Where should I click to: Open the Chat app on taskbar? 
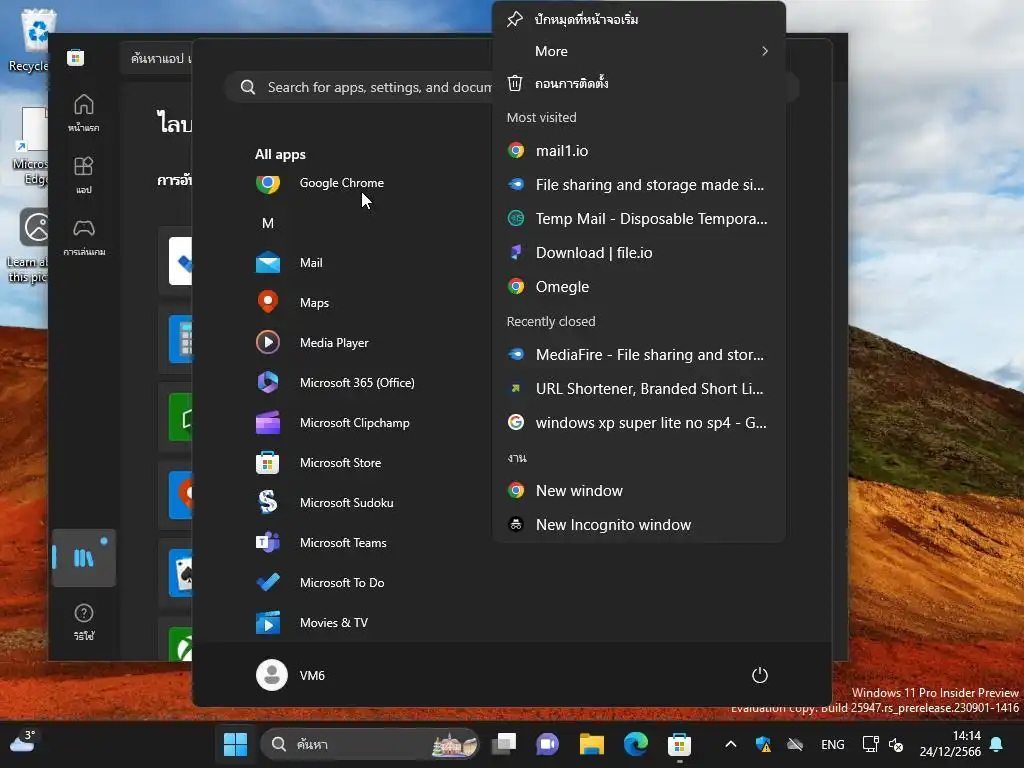click(x=547, y=744)
